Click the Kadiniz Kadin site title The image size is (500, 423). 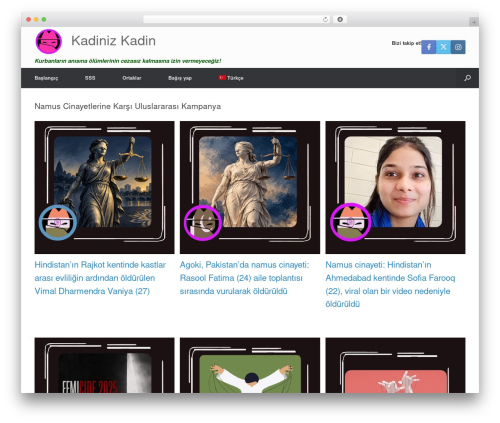[x=113, y=41]
